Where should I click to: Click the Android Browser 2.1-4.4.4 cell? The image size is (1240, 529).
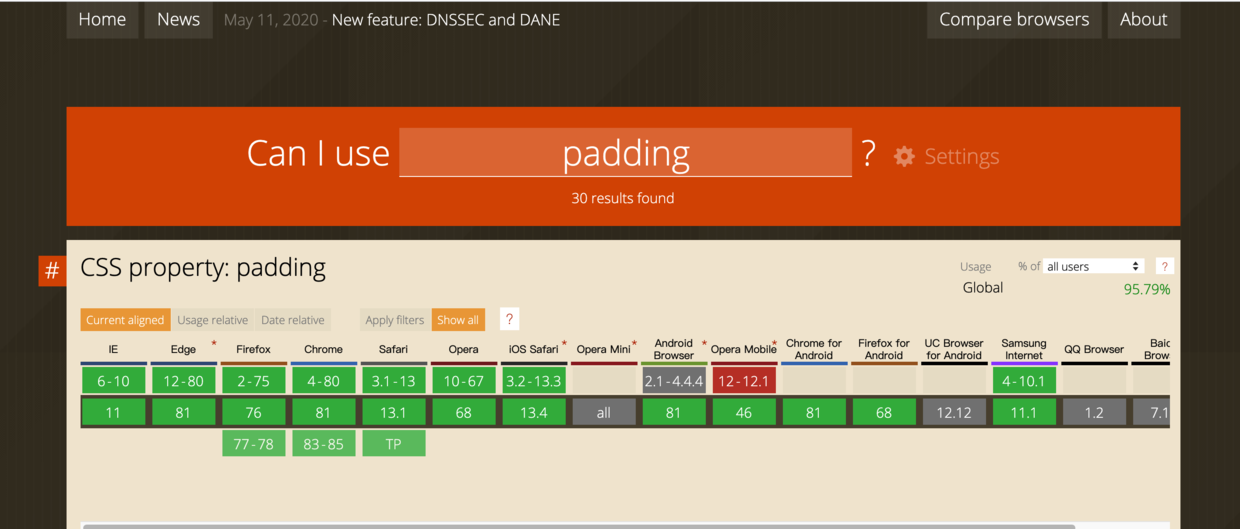pyautogui.click(x=673, y=380)
